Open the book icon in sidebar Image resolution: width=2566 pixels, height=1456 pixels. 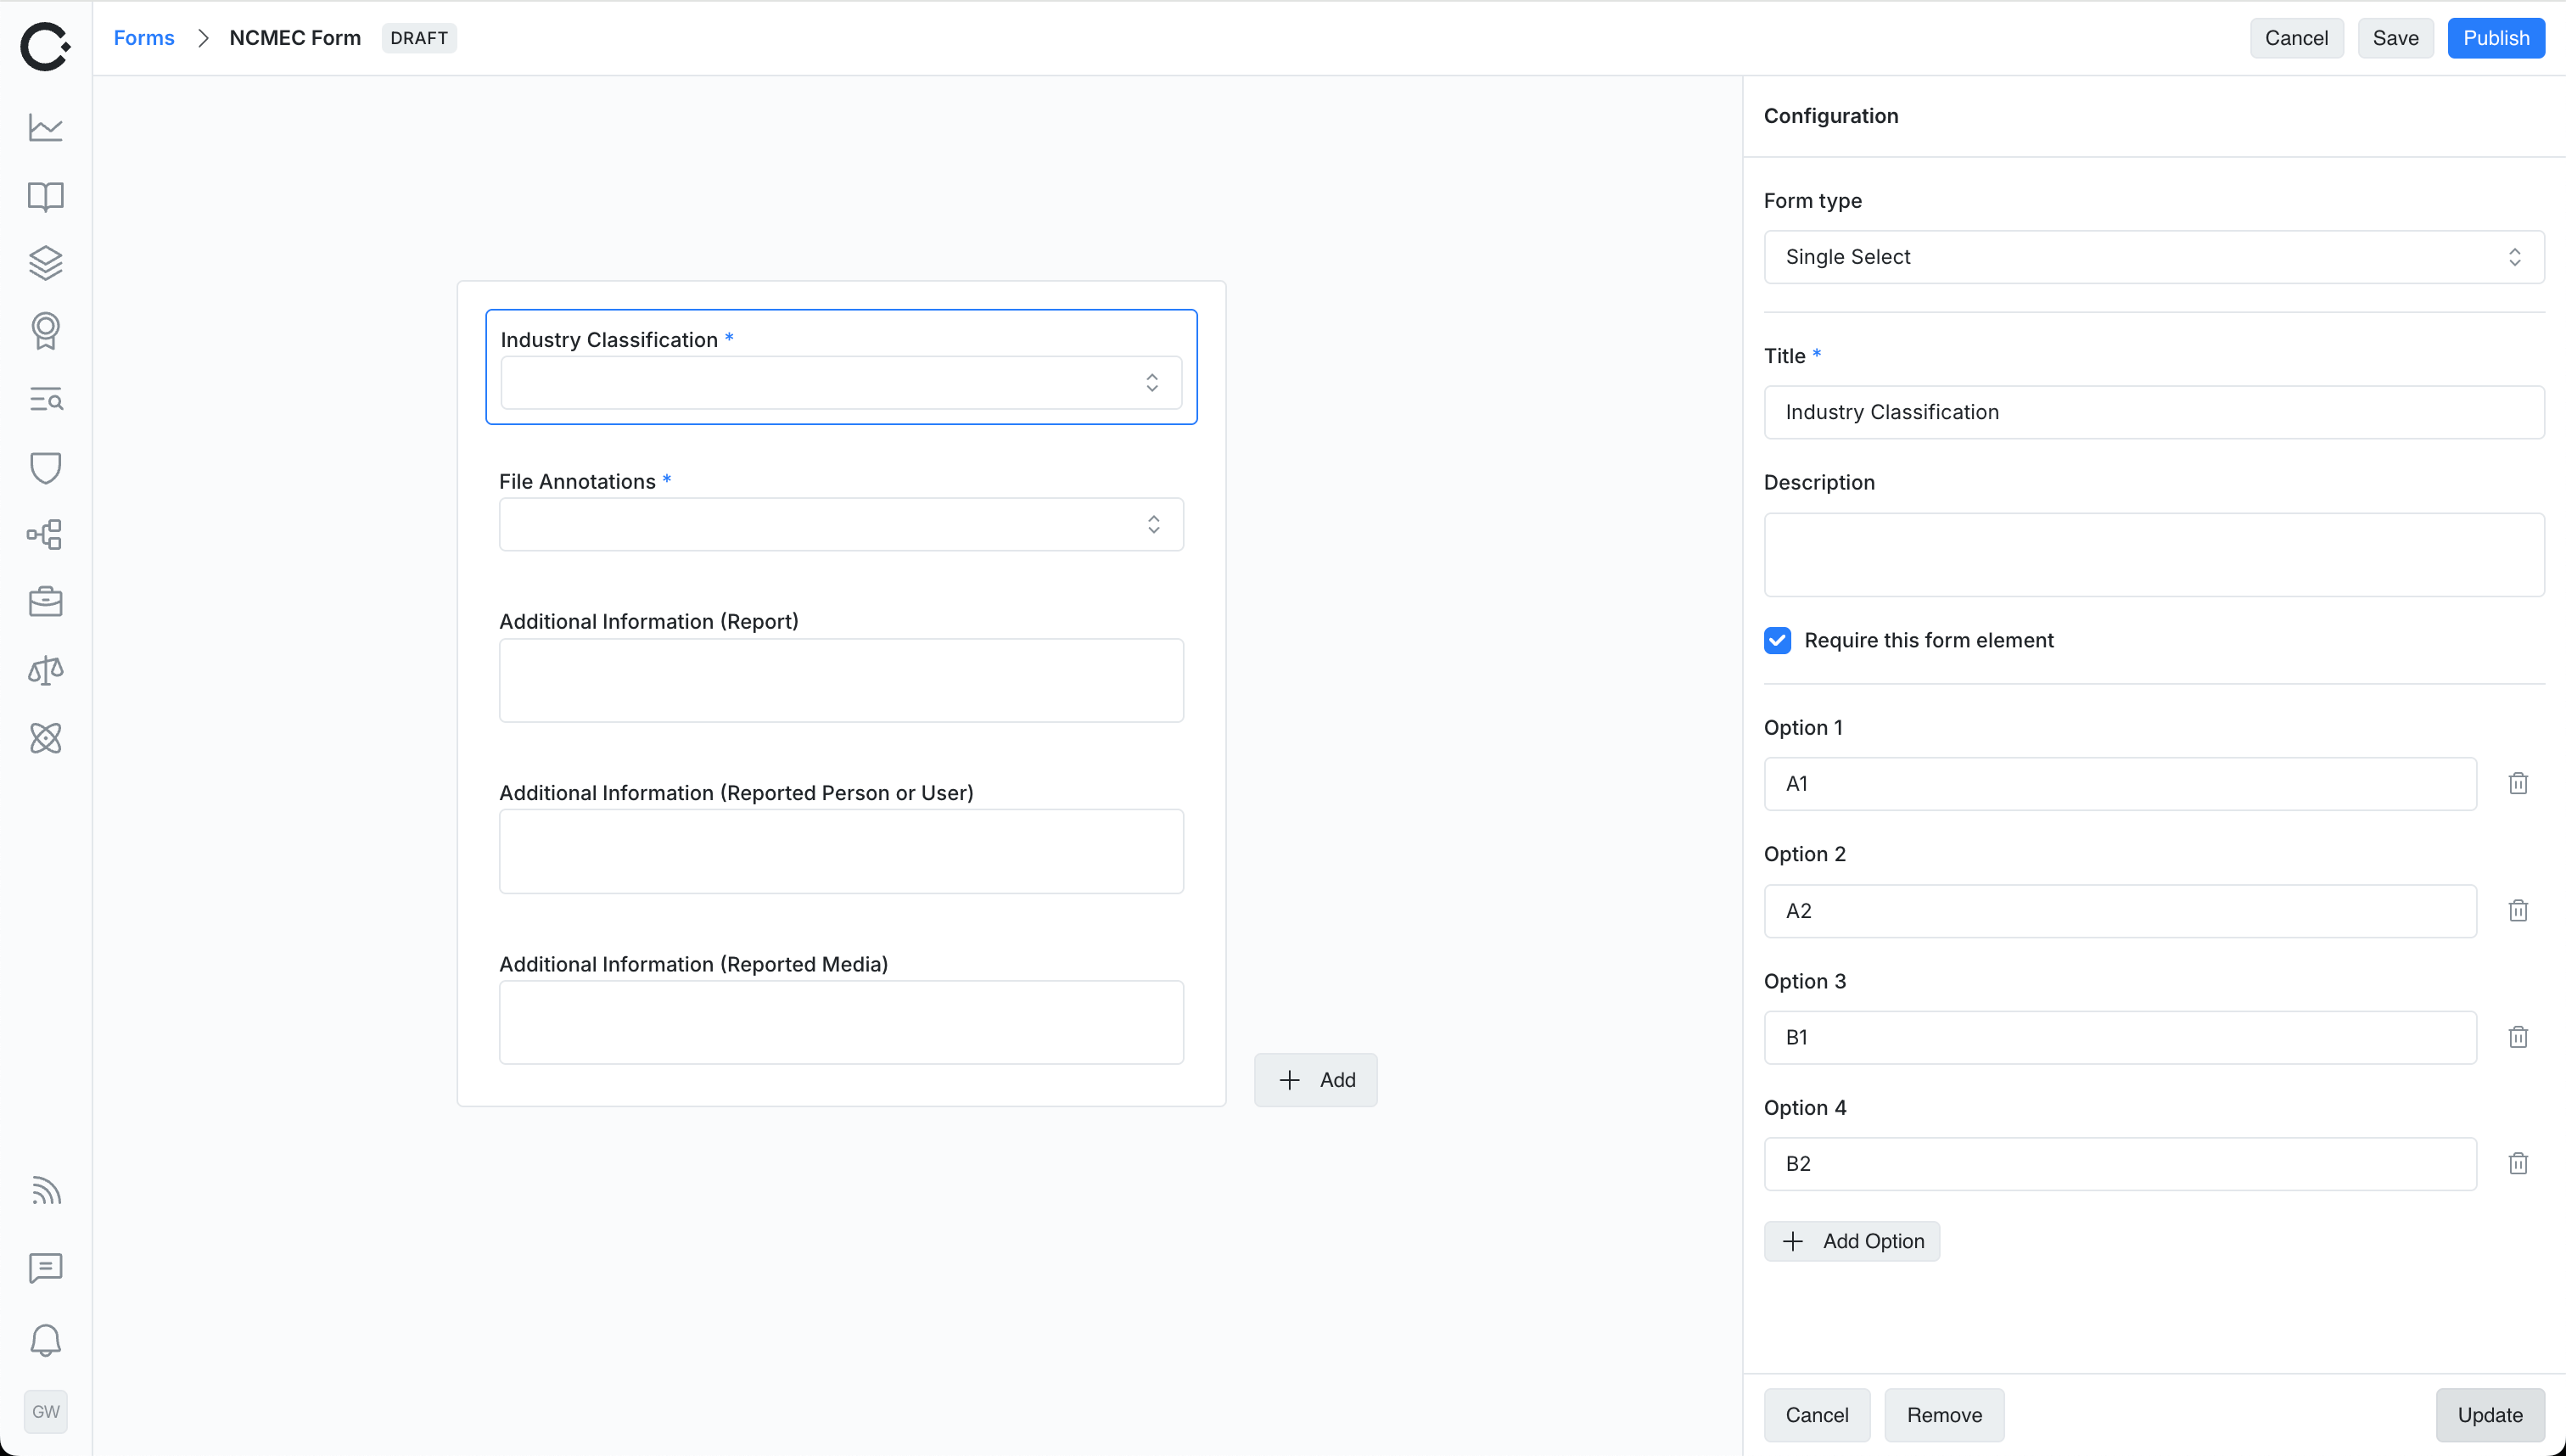click(45, 196)
